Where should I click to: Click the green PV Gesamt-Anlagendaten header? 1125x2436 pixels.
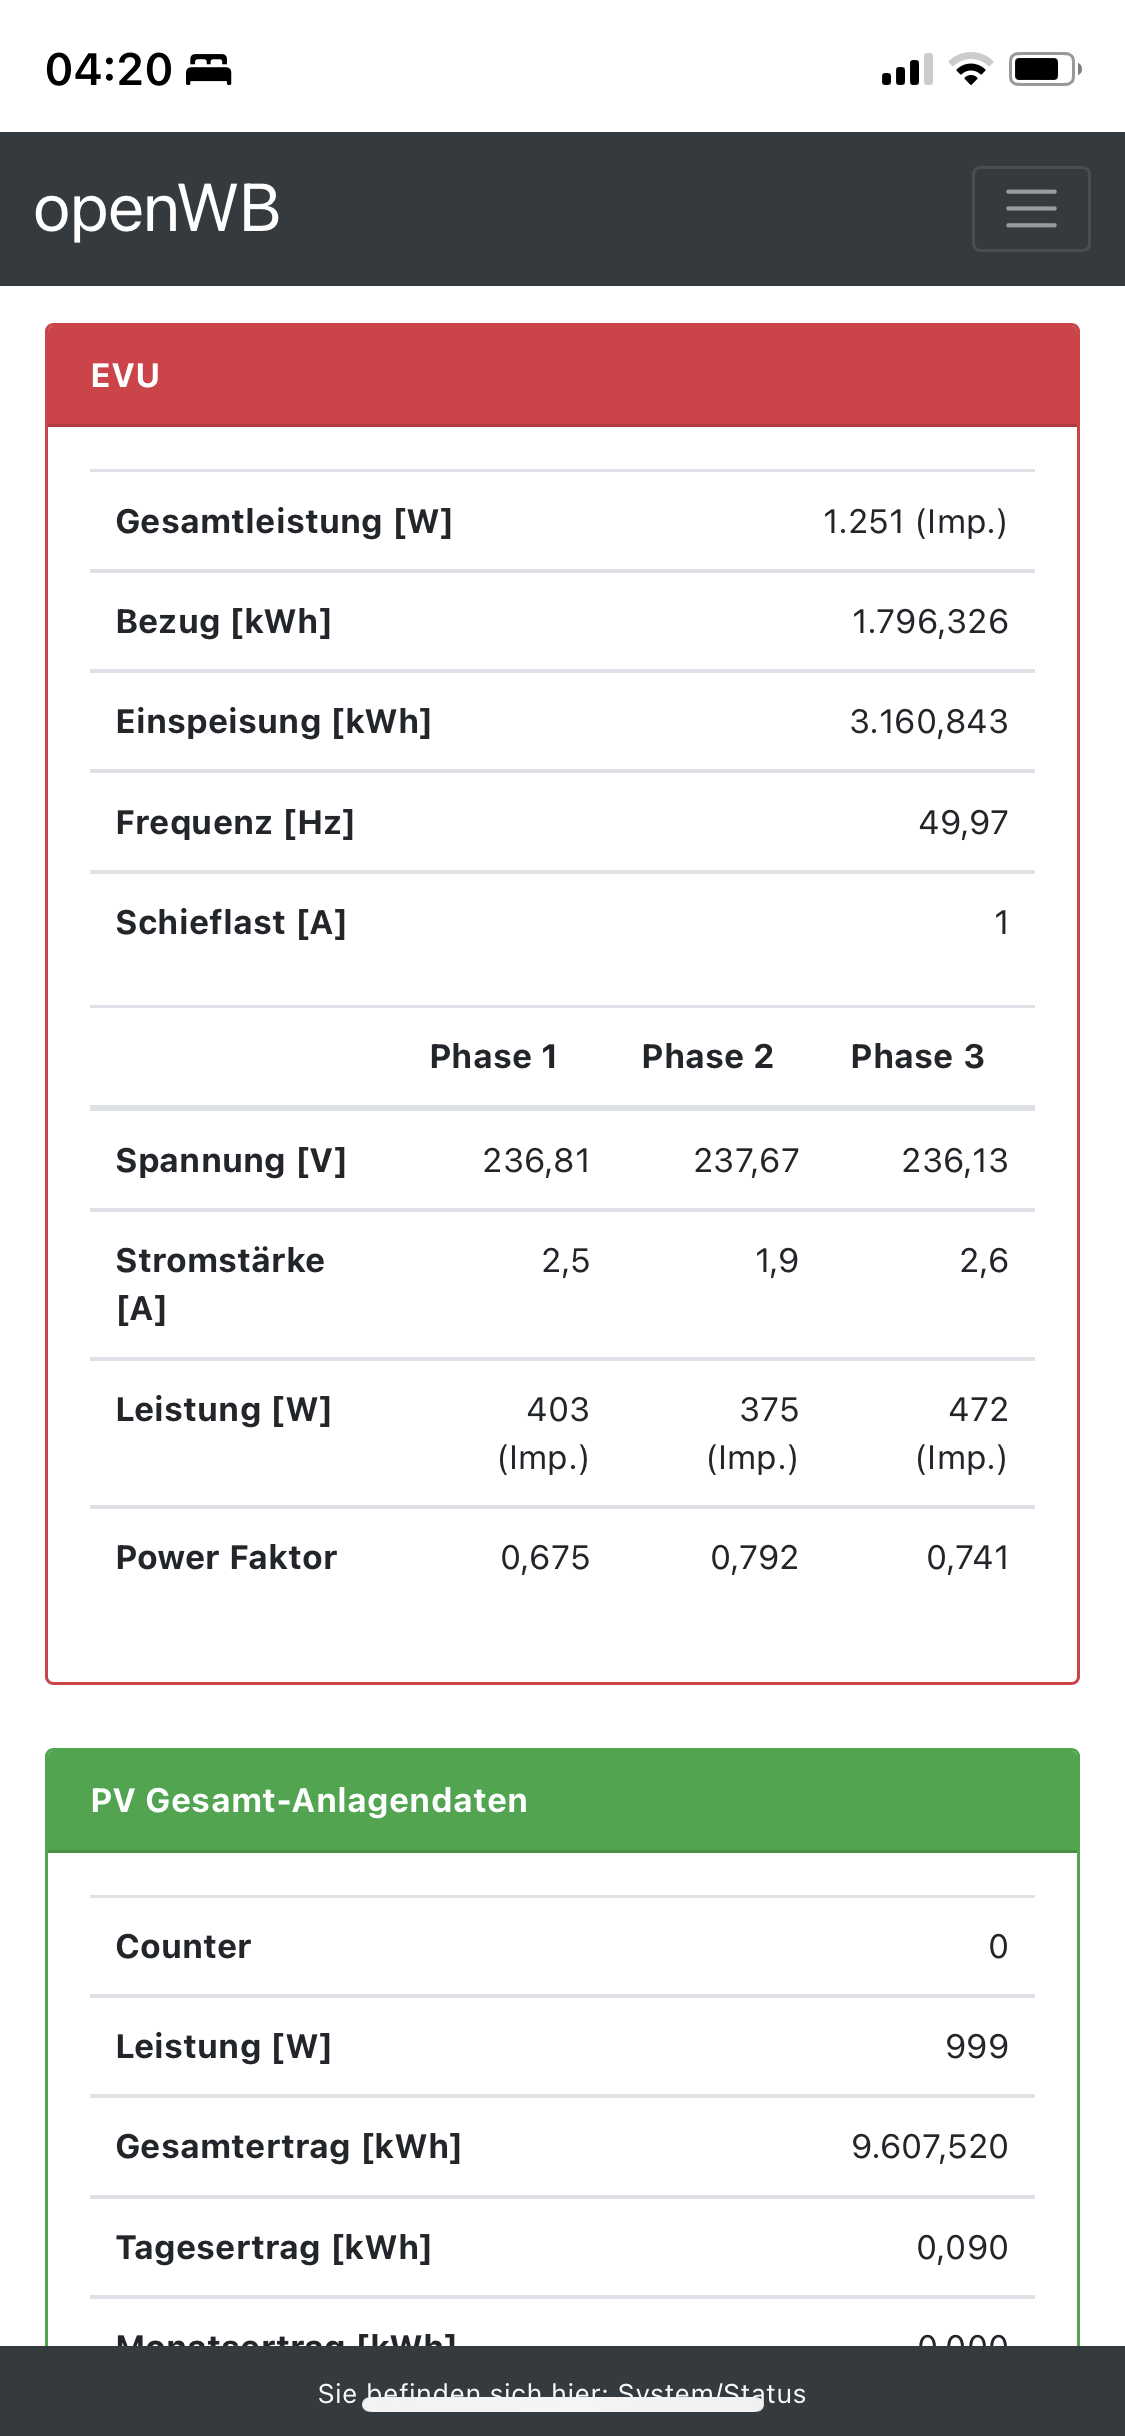(562, 1800)
